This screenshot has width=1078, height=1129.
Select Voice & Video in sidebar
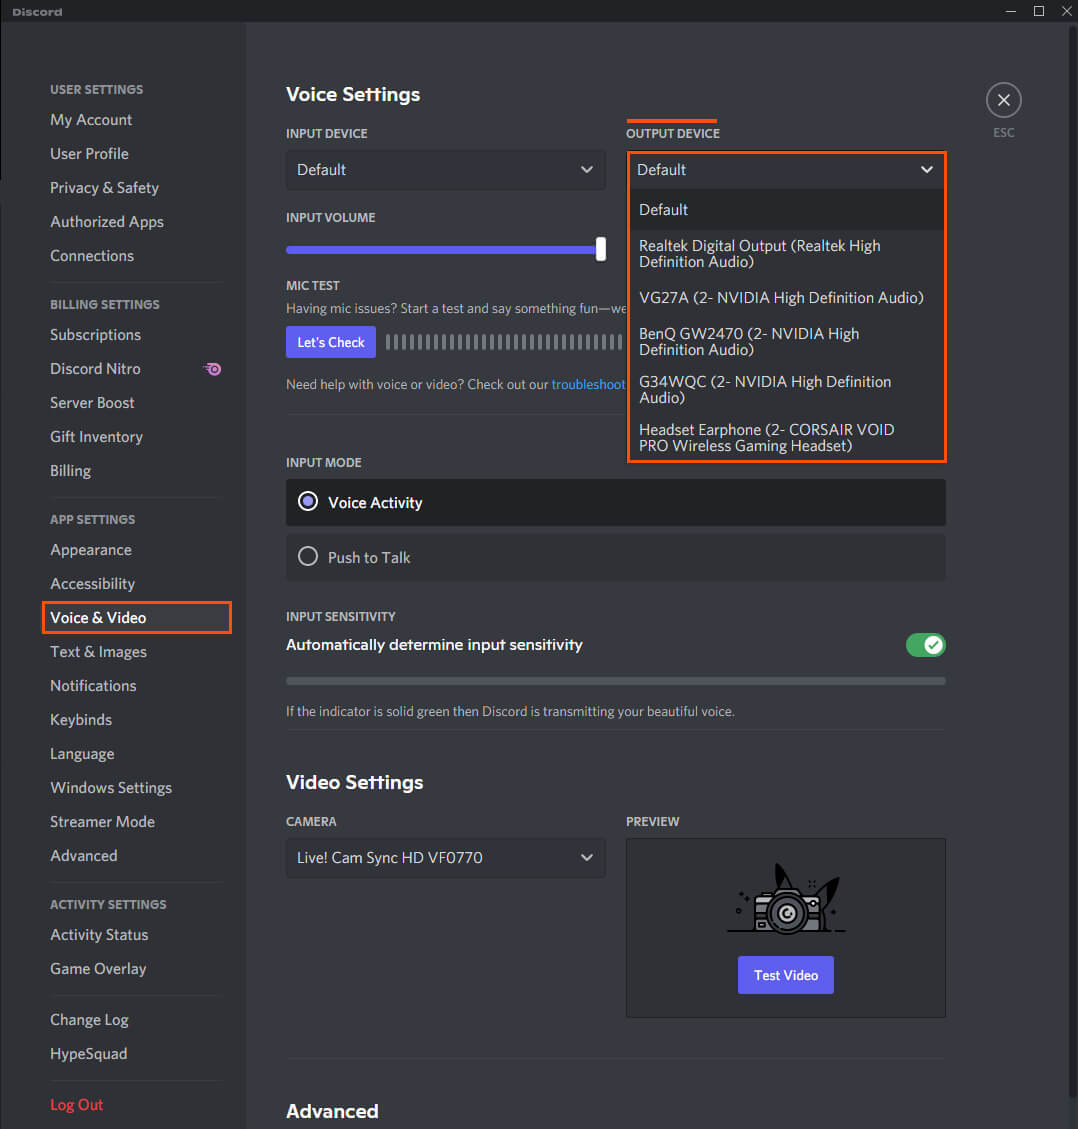click(x=136, y=618)
